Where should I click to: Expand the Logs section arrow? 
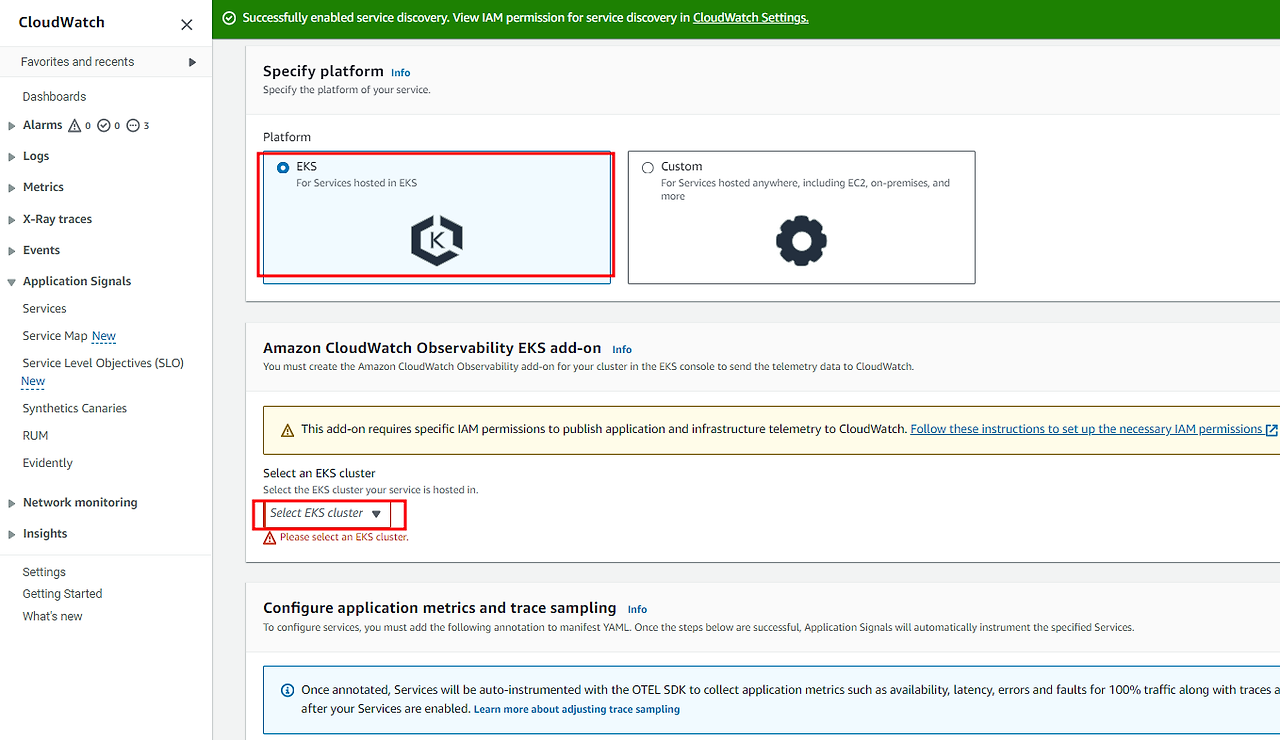point(11,157)
